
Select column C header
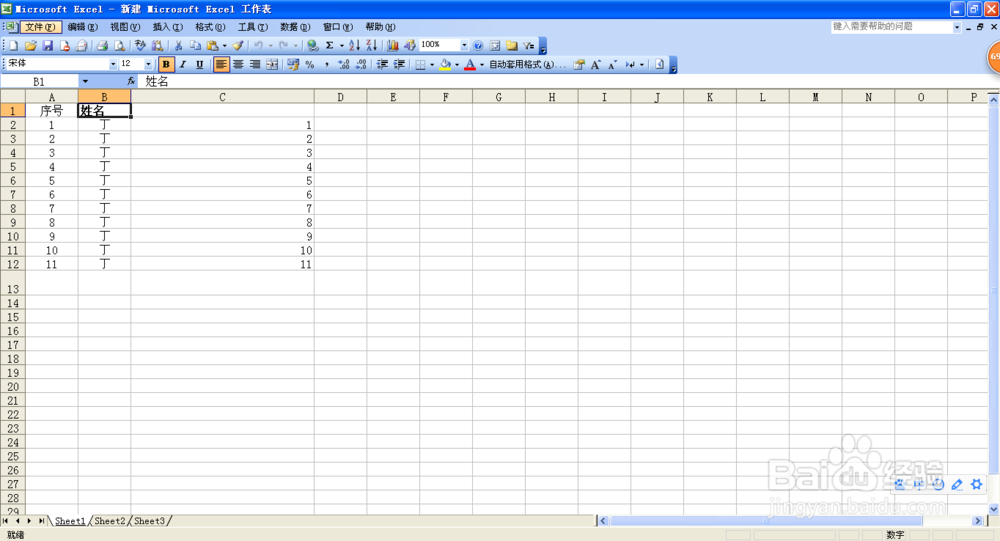222,97
